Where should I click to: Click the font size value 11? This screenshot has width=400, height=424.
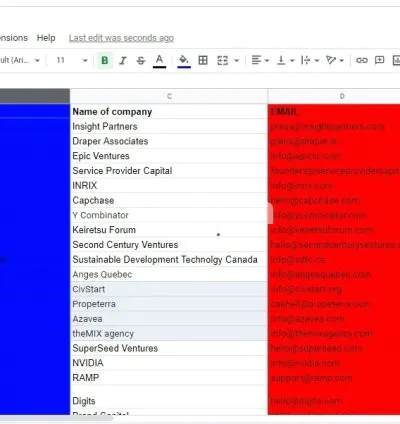coord(60,60)
